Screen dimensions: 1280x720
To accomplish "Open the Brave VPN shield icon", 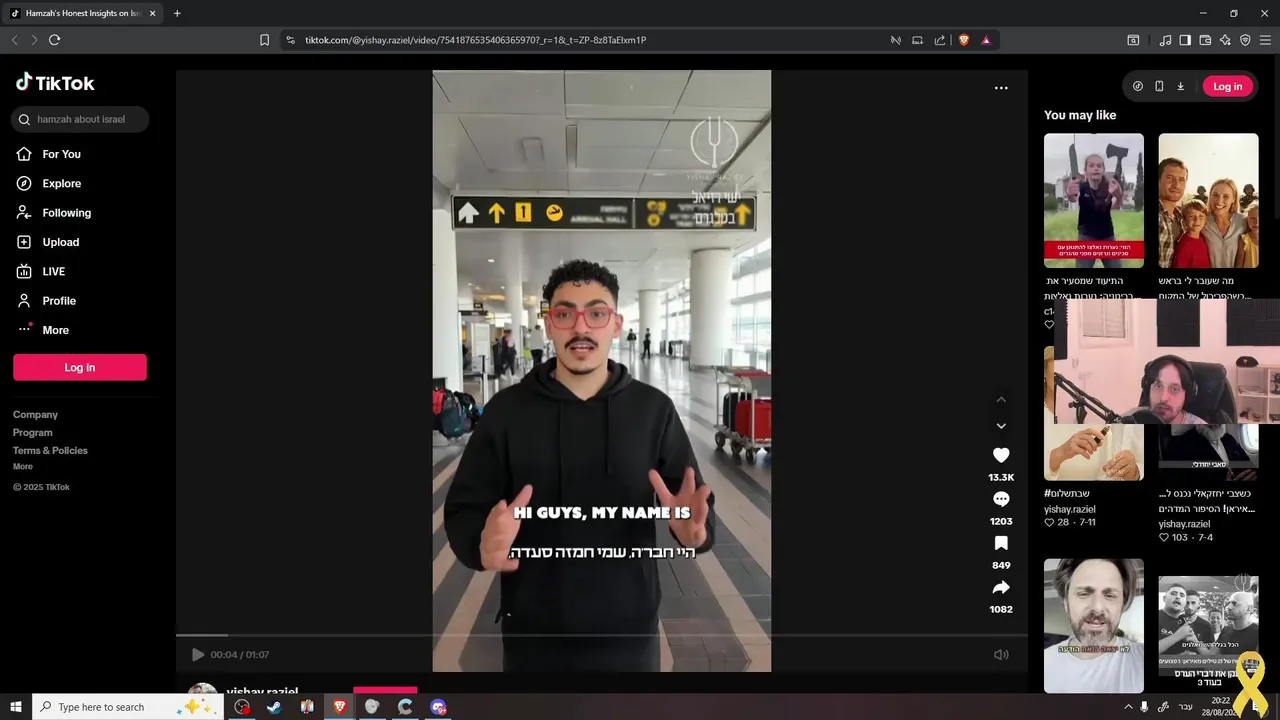I will 1245,40.
